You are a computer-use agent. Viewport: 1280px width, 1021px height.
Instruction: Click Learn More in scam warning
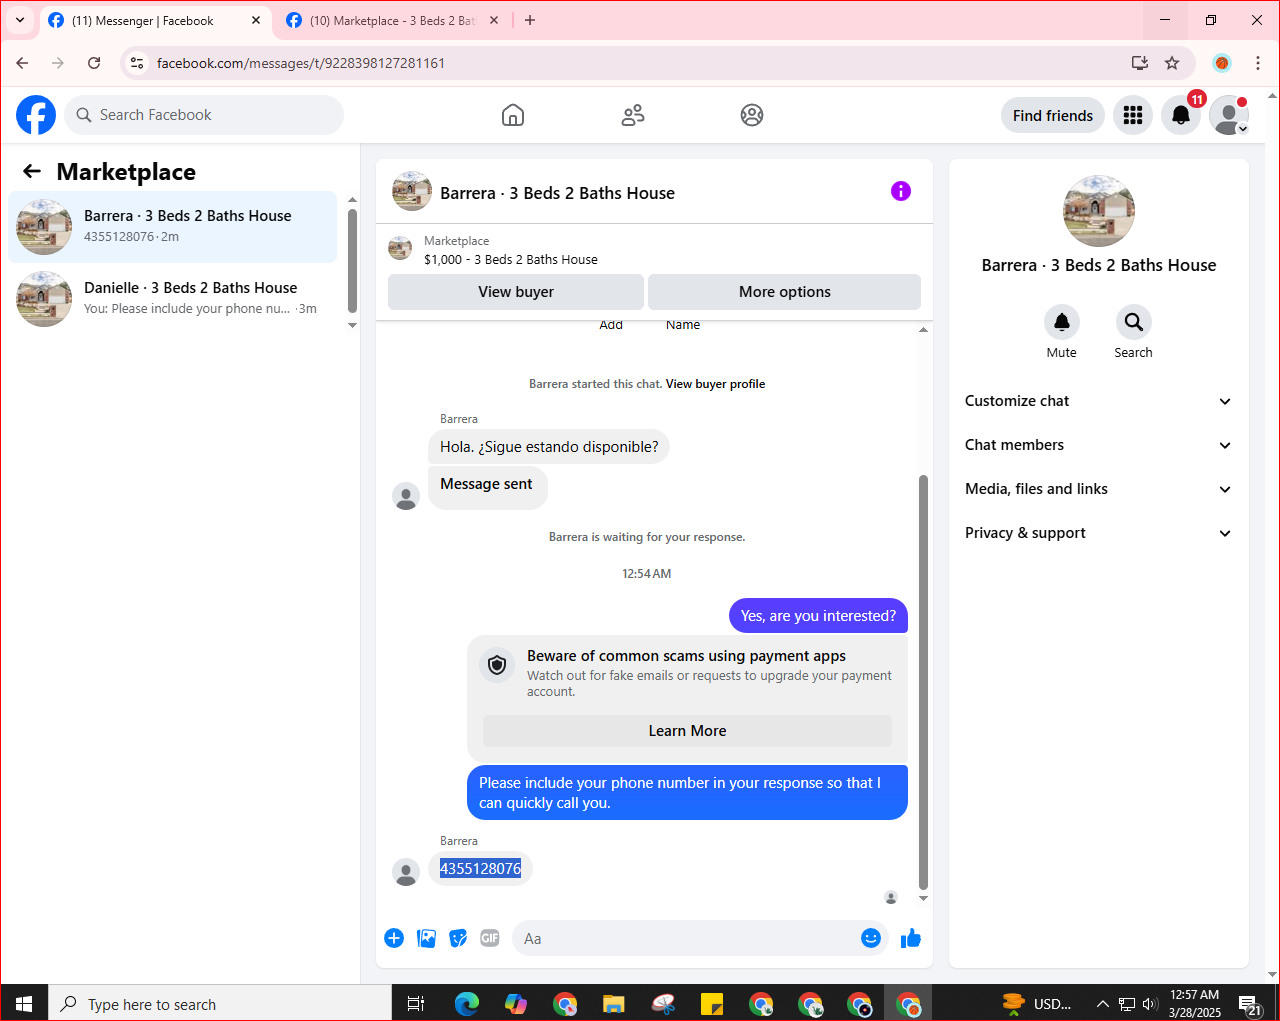click(687, 731)
